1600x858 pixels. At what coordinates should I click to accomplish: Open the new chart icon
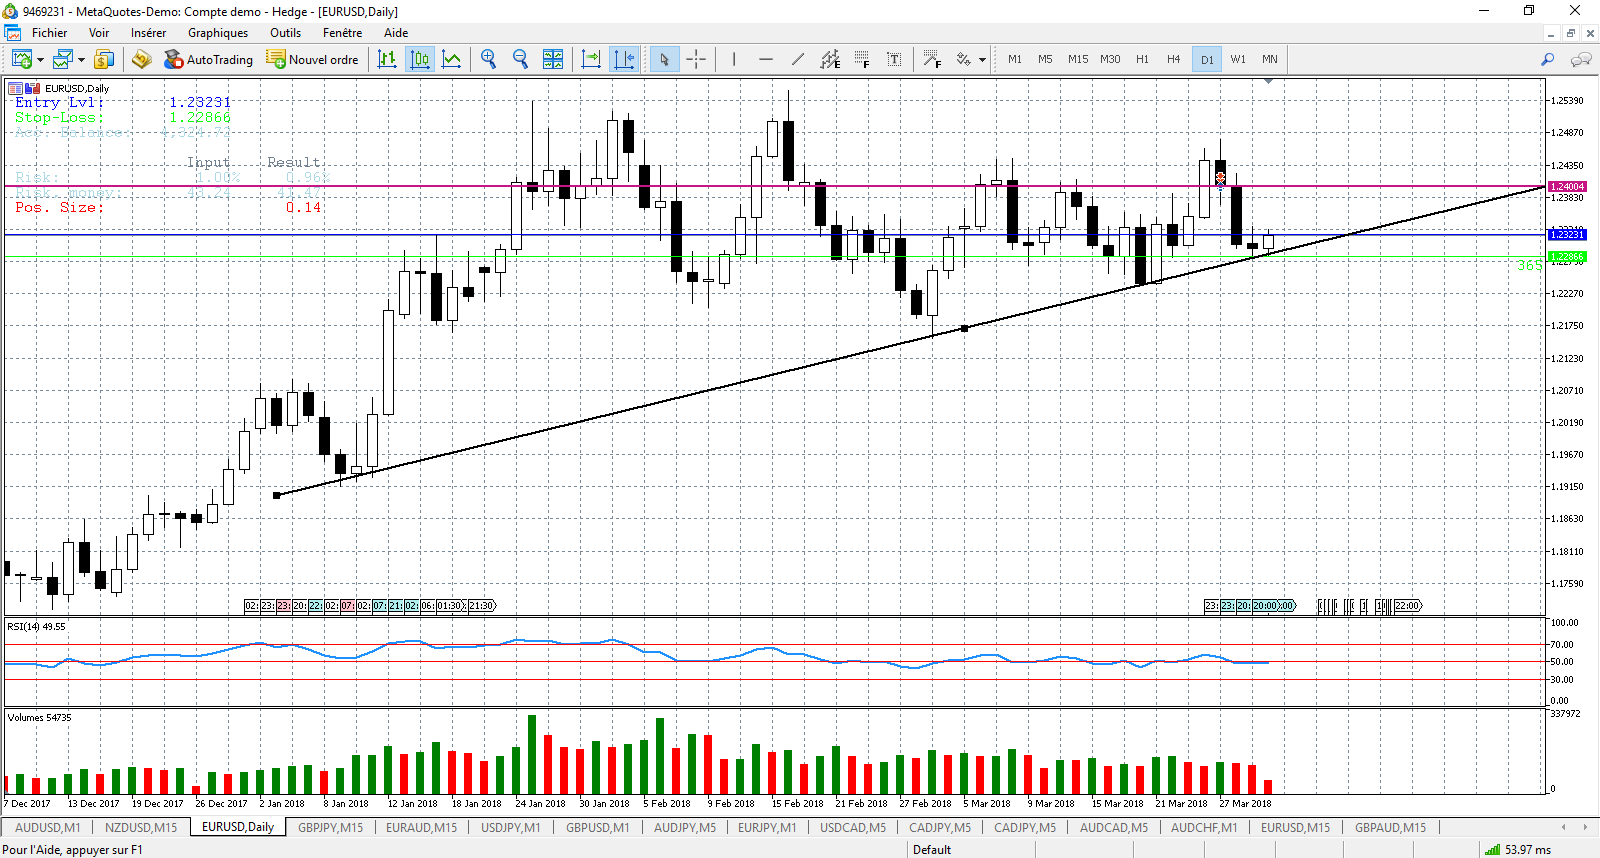tap(21, 59)
